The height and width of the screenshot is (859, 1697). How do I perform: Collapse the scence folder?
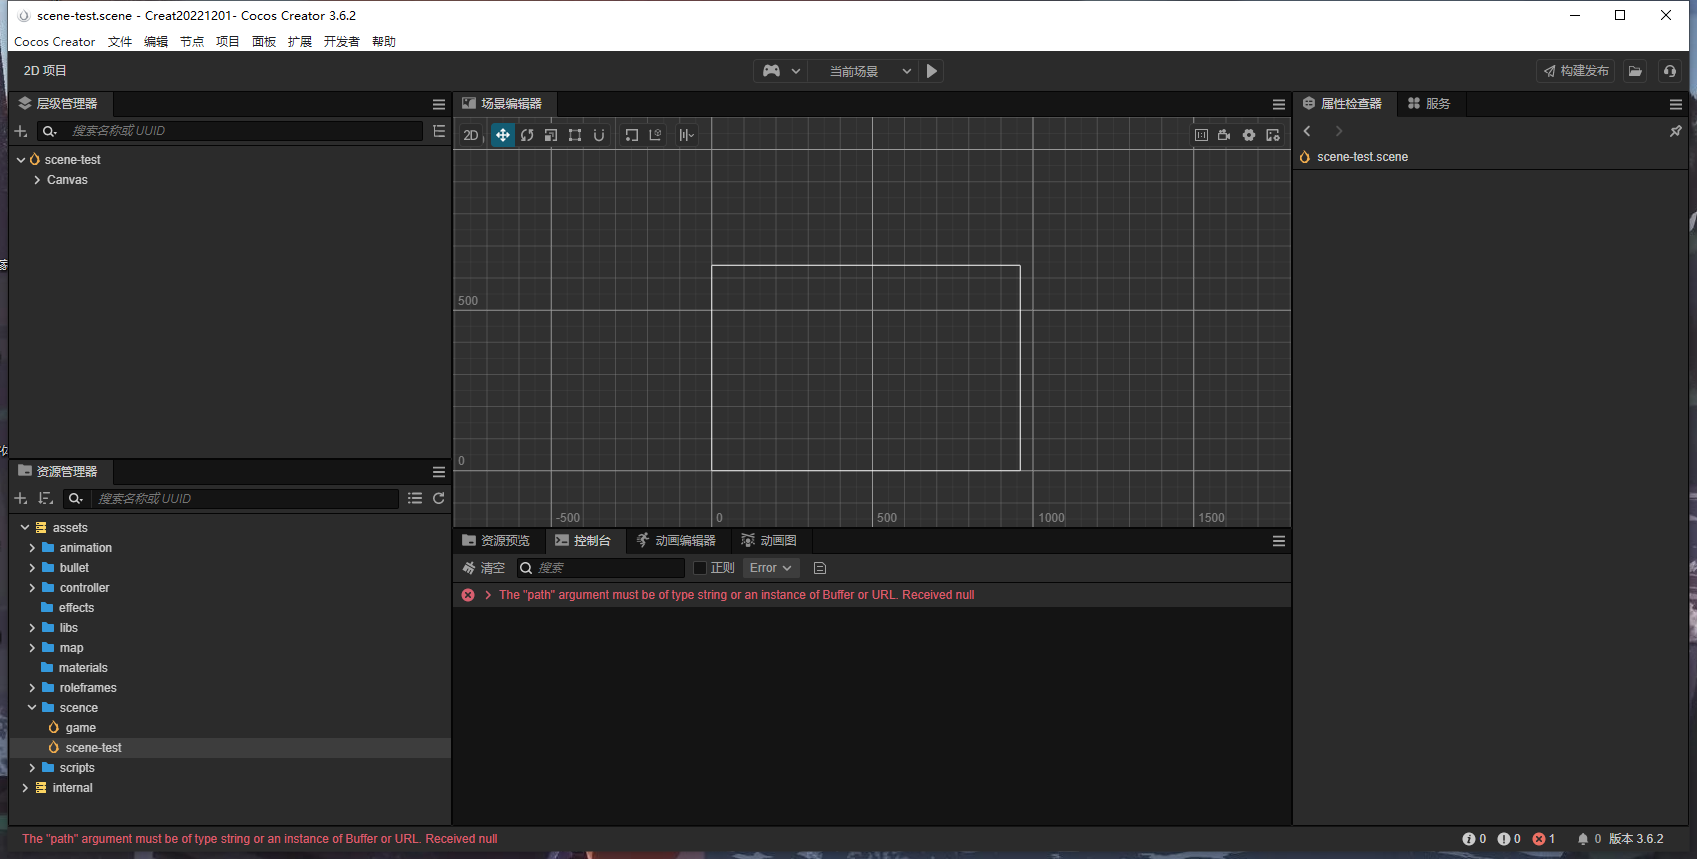click(32, 708)
